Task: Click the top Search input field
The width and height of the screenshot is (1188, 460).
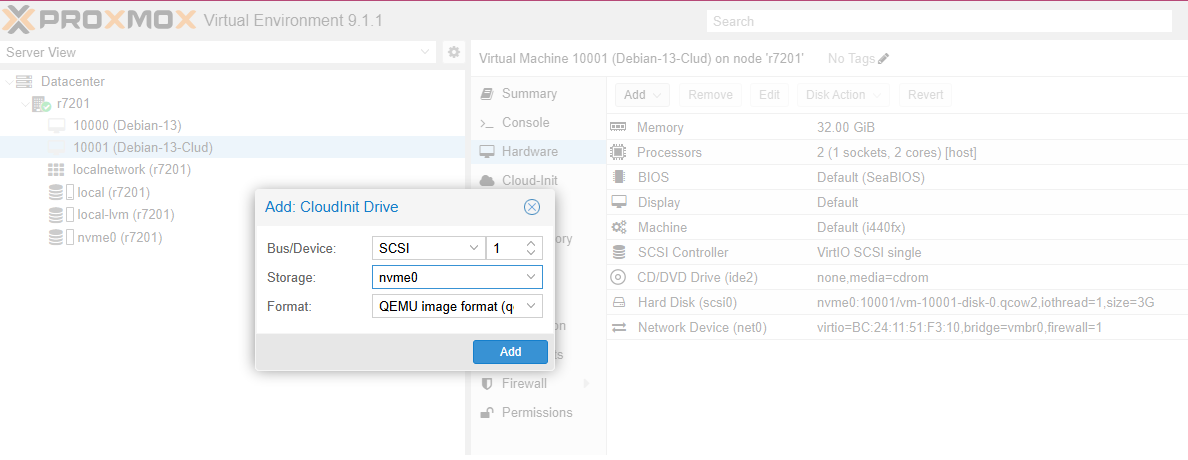Action: pos(938,21)
